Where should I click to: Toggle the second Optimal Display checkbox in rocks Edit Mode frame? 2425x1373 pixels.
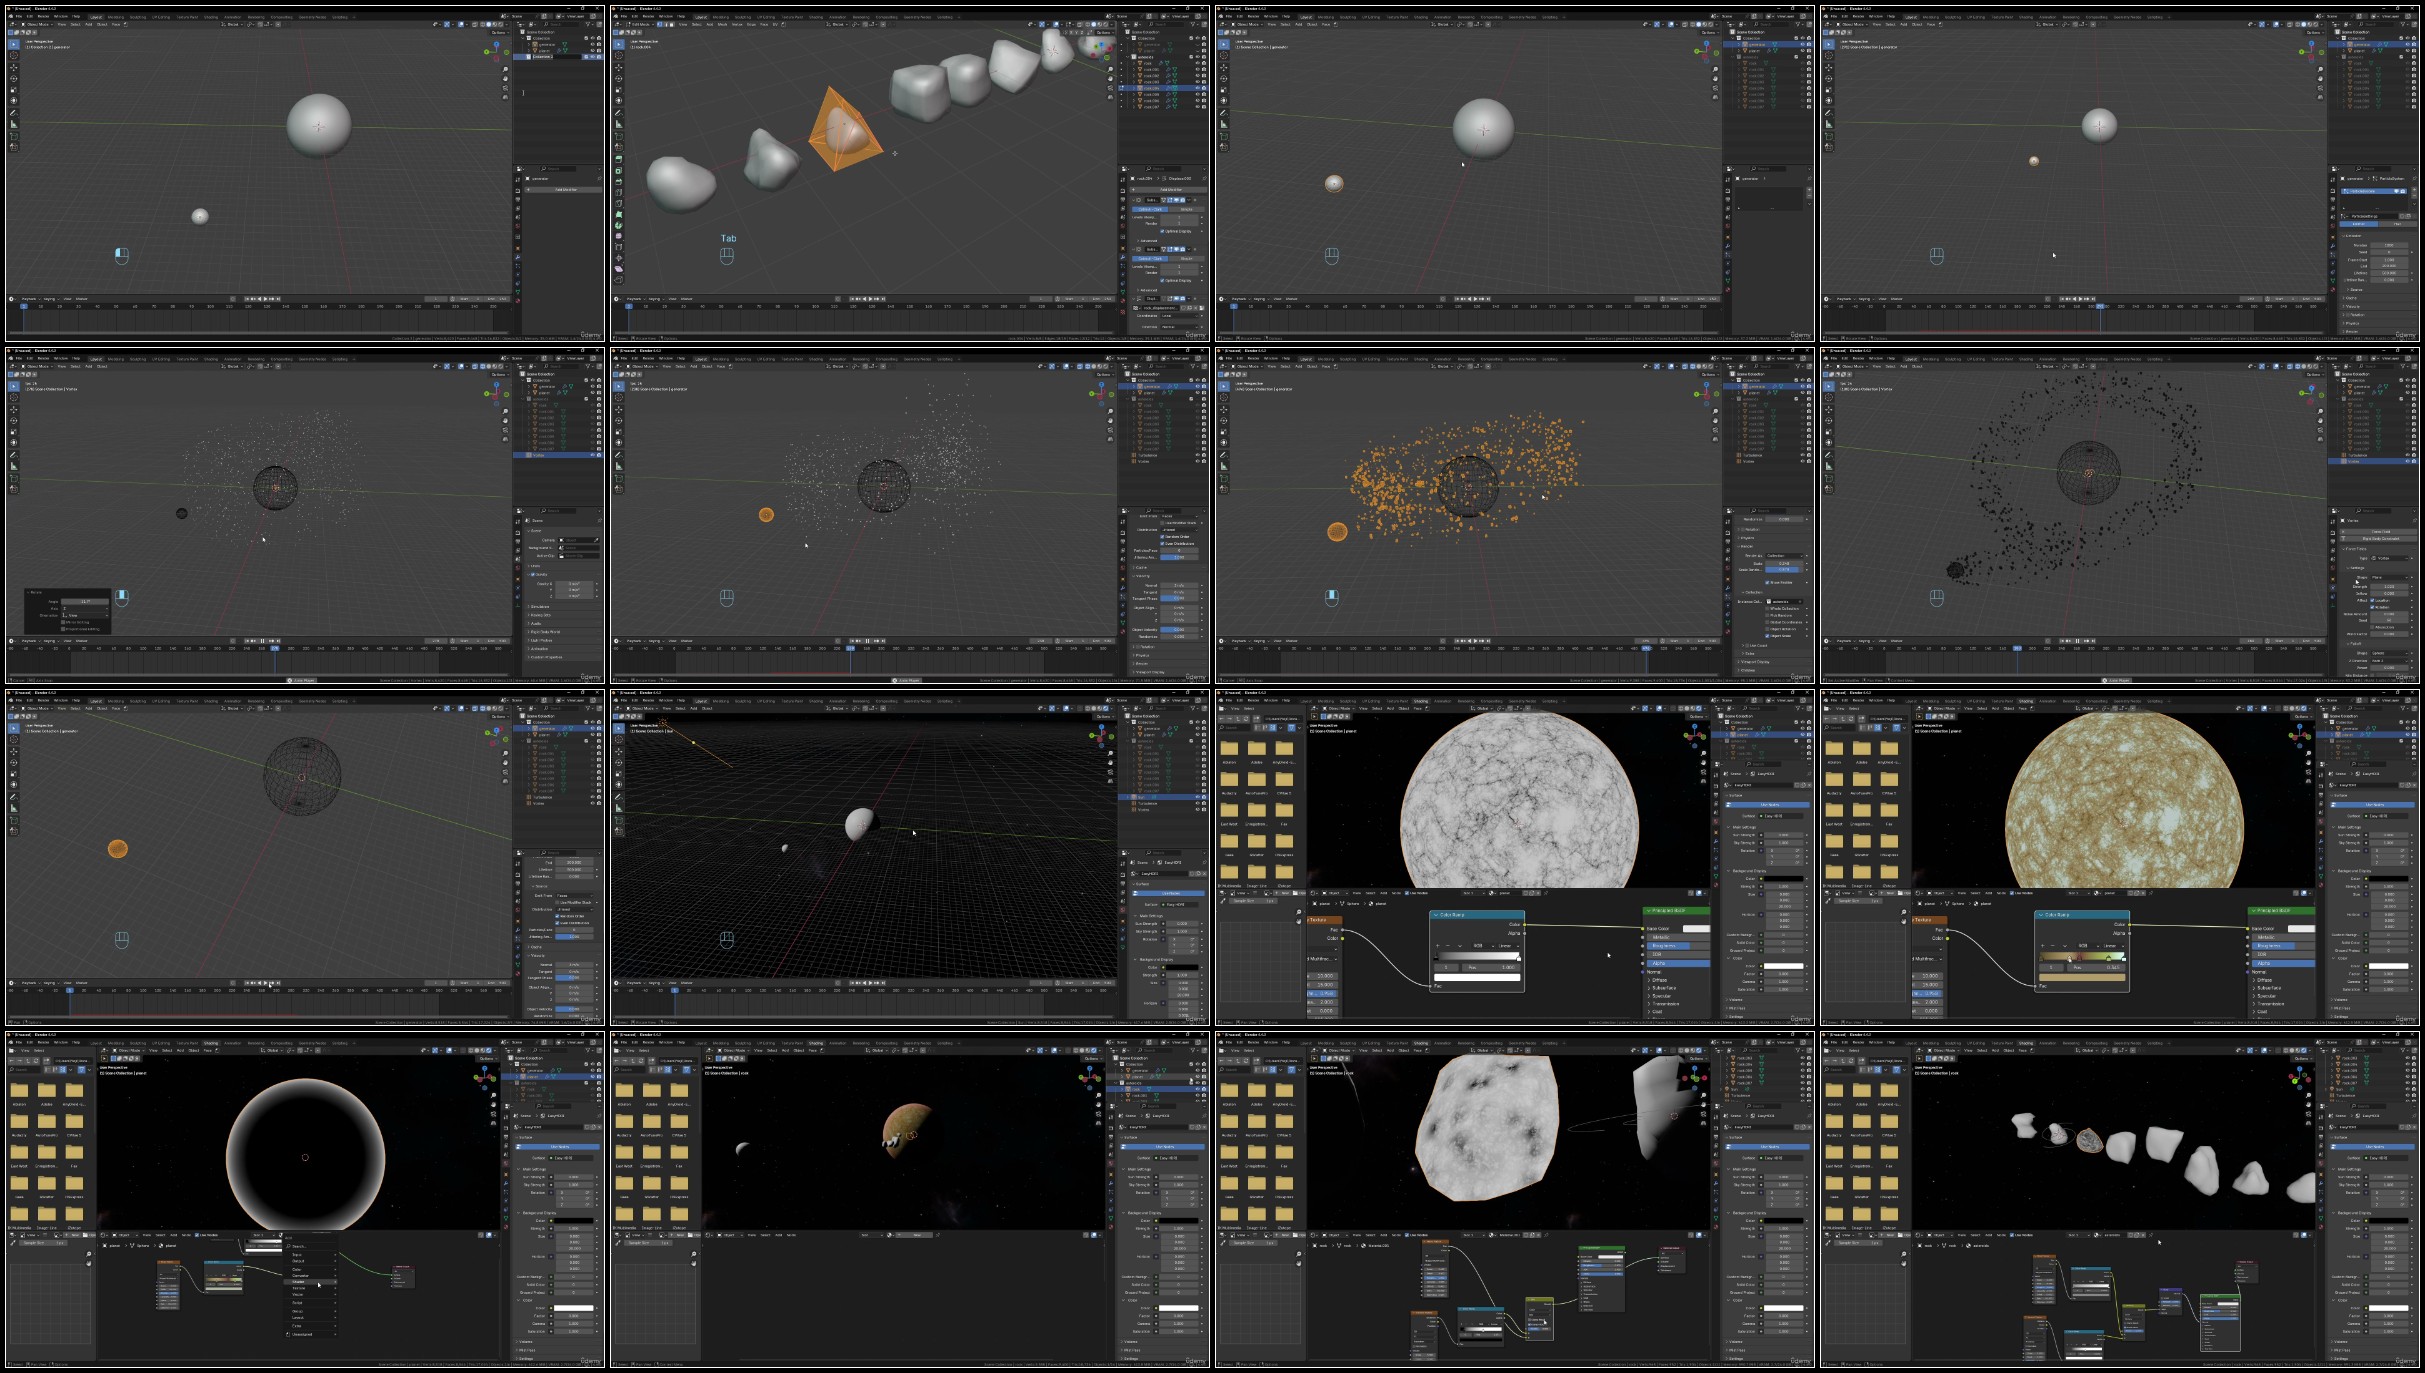(x=1162, y=280)
